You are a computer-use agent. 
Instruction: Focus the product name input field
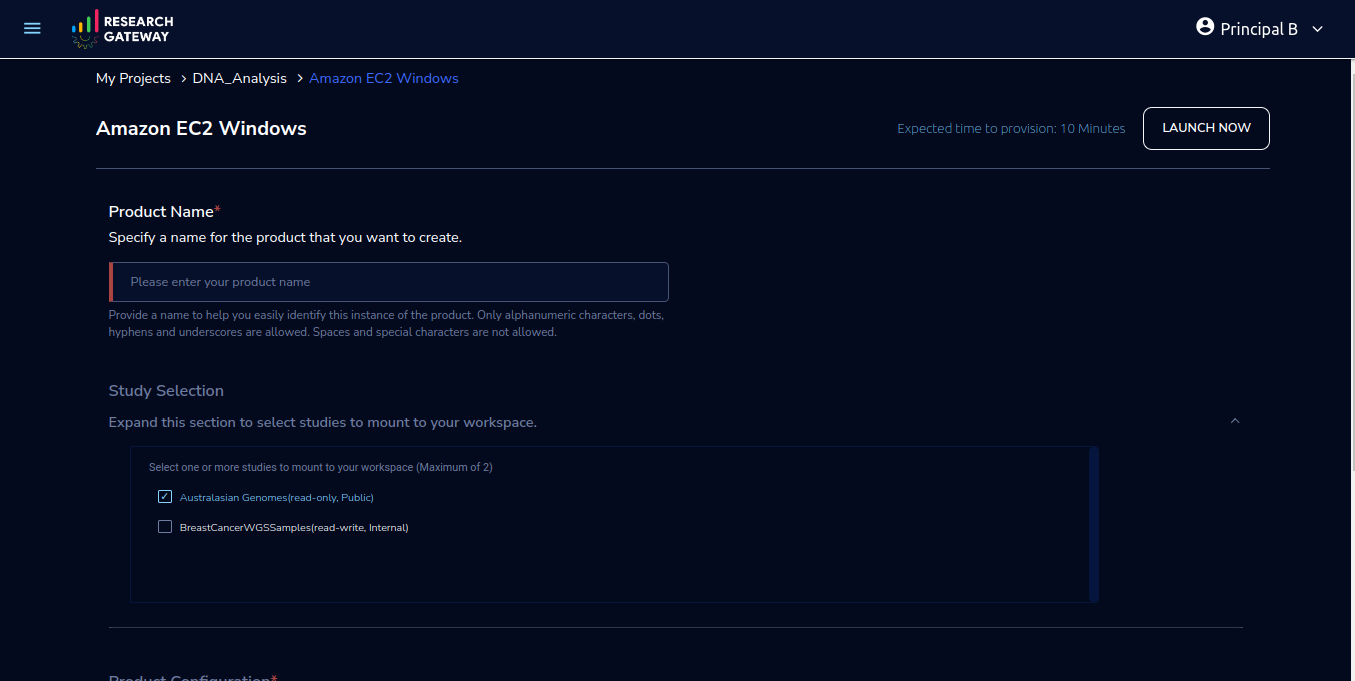click(x=389, y=282)
